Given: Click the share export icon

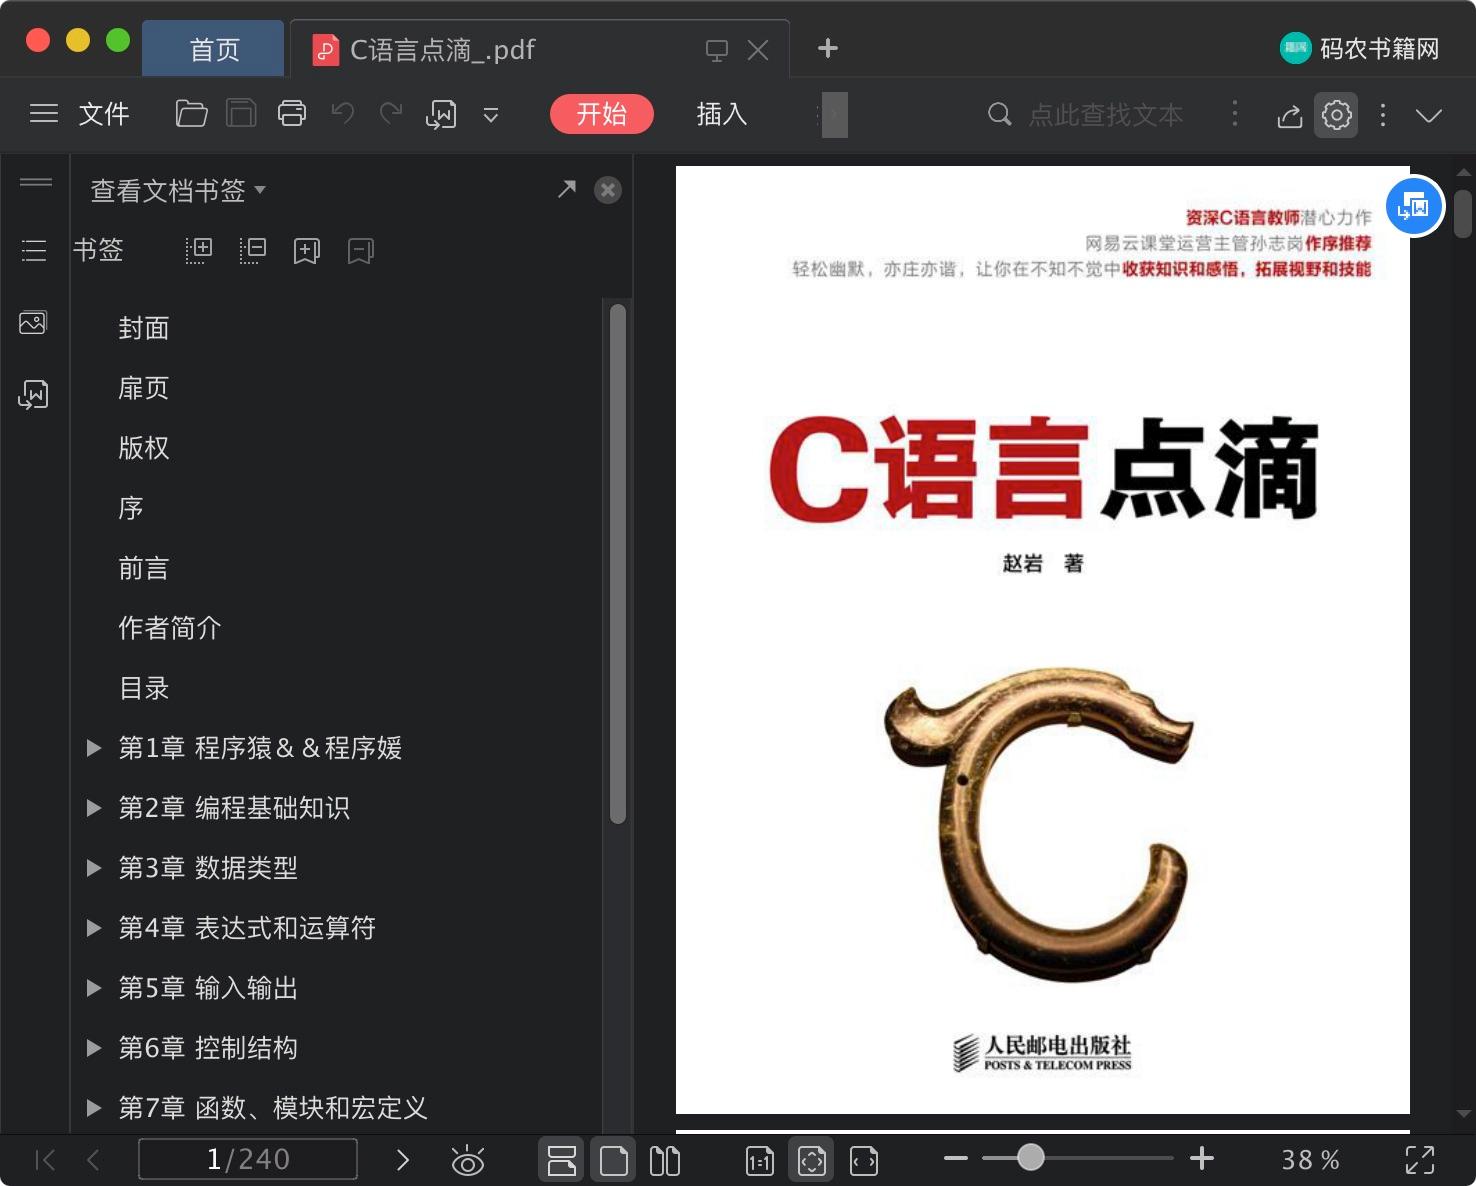Looking at the screenshot, I should (1290, 115).
